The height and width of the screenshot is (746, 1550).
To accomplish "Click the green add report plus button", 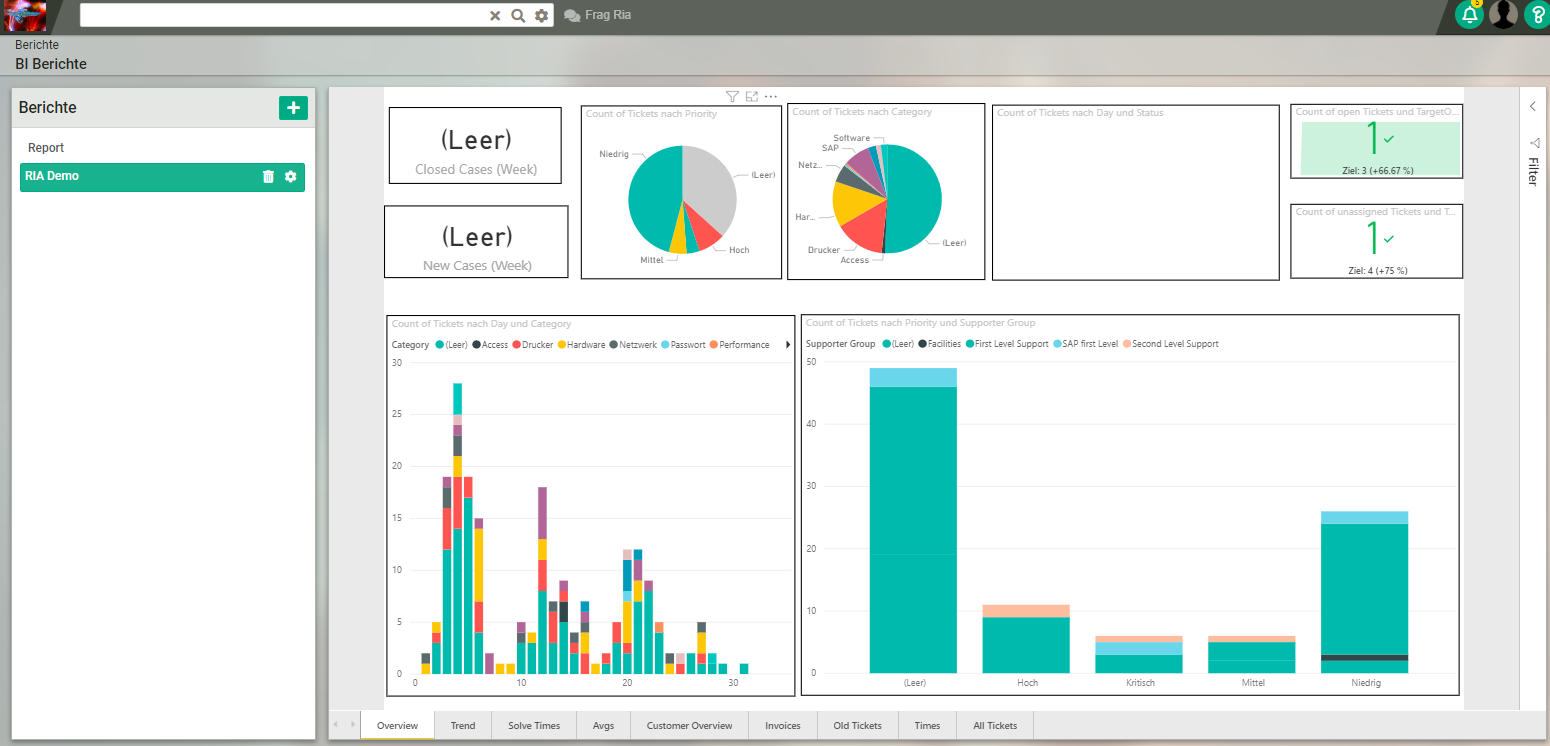I will pos(293,108).
